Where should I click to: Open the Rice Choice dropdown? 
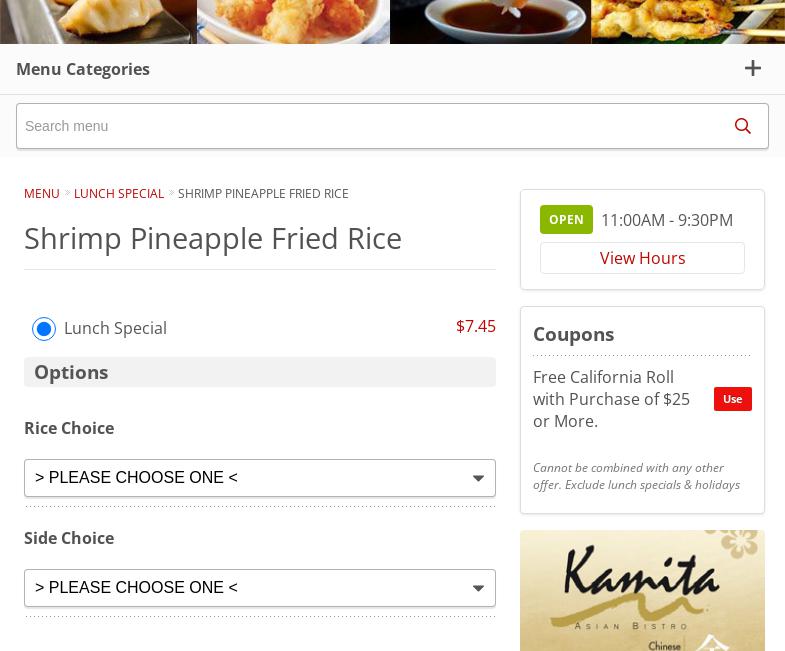[x=260, y=478]
